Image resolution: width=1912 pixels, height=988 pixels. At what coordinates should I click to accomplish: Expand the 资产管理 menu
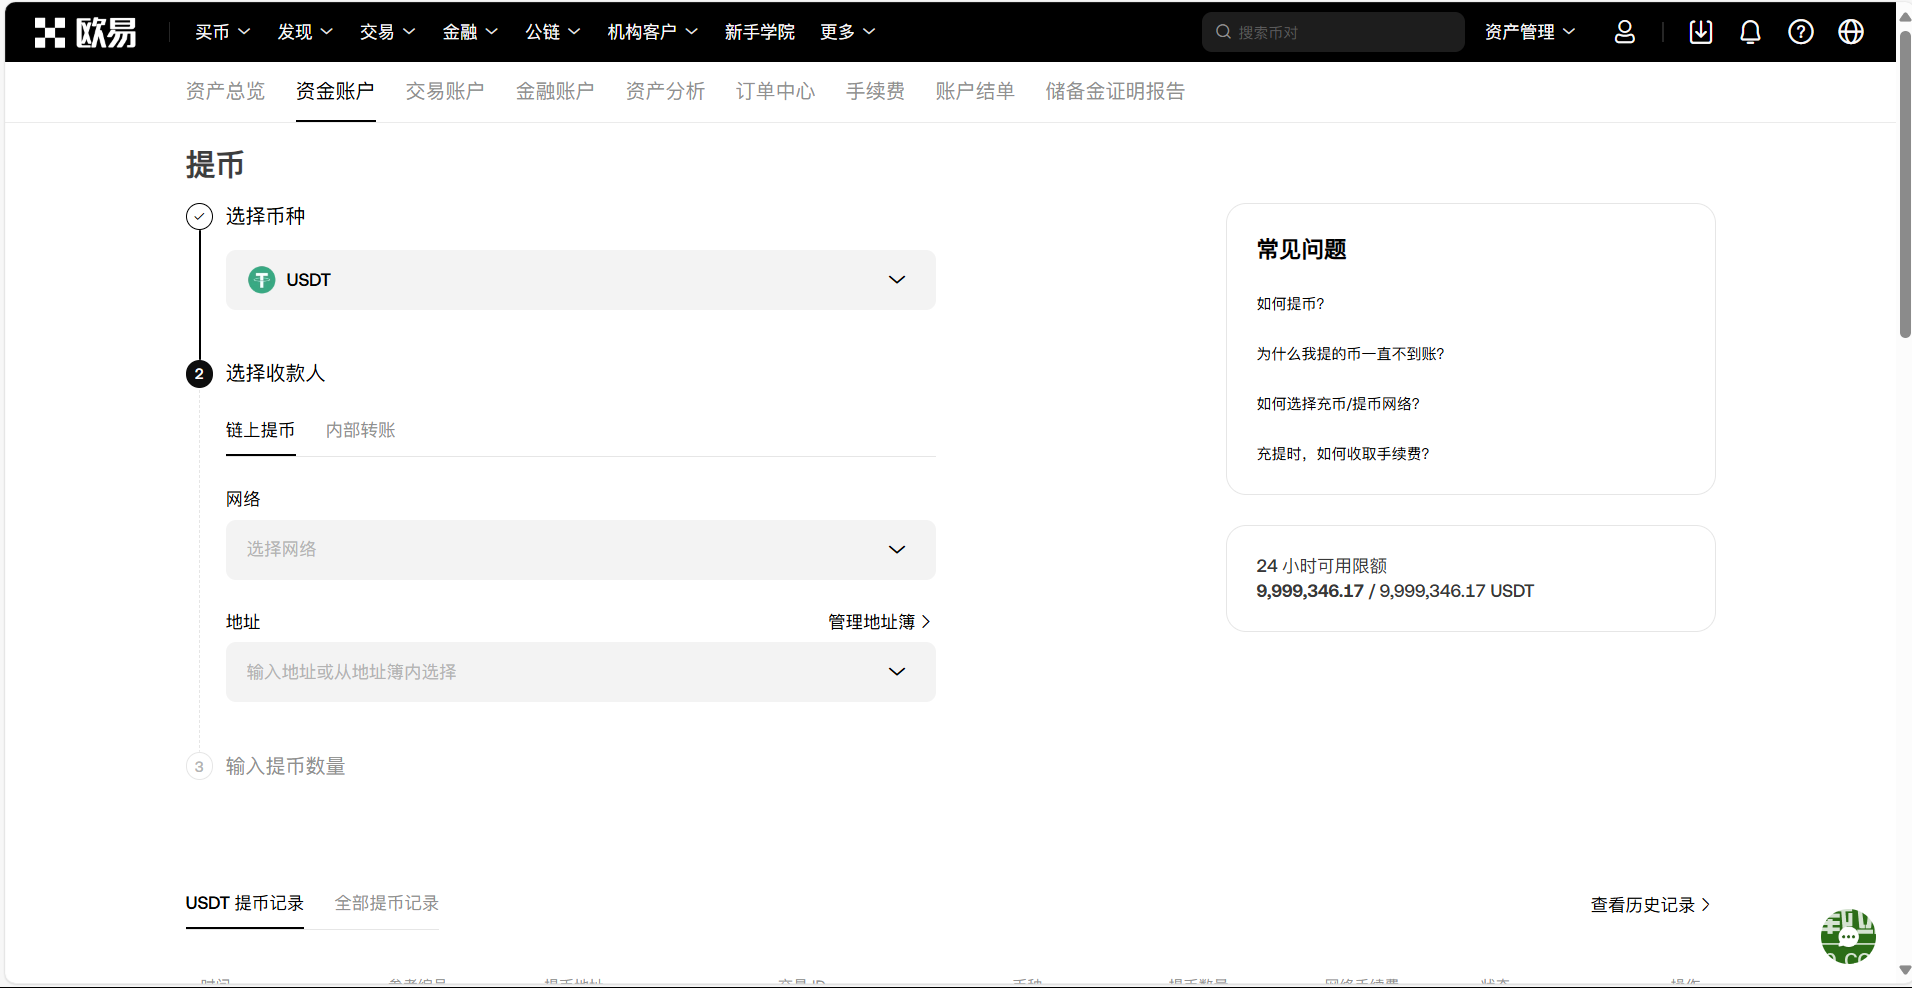click(1529, 32)
